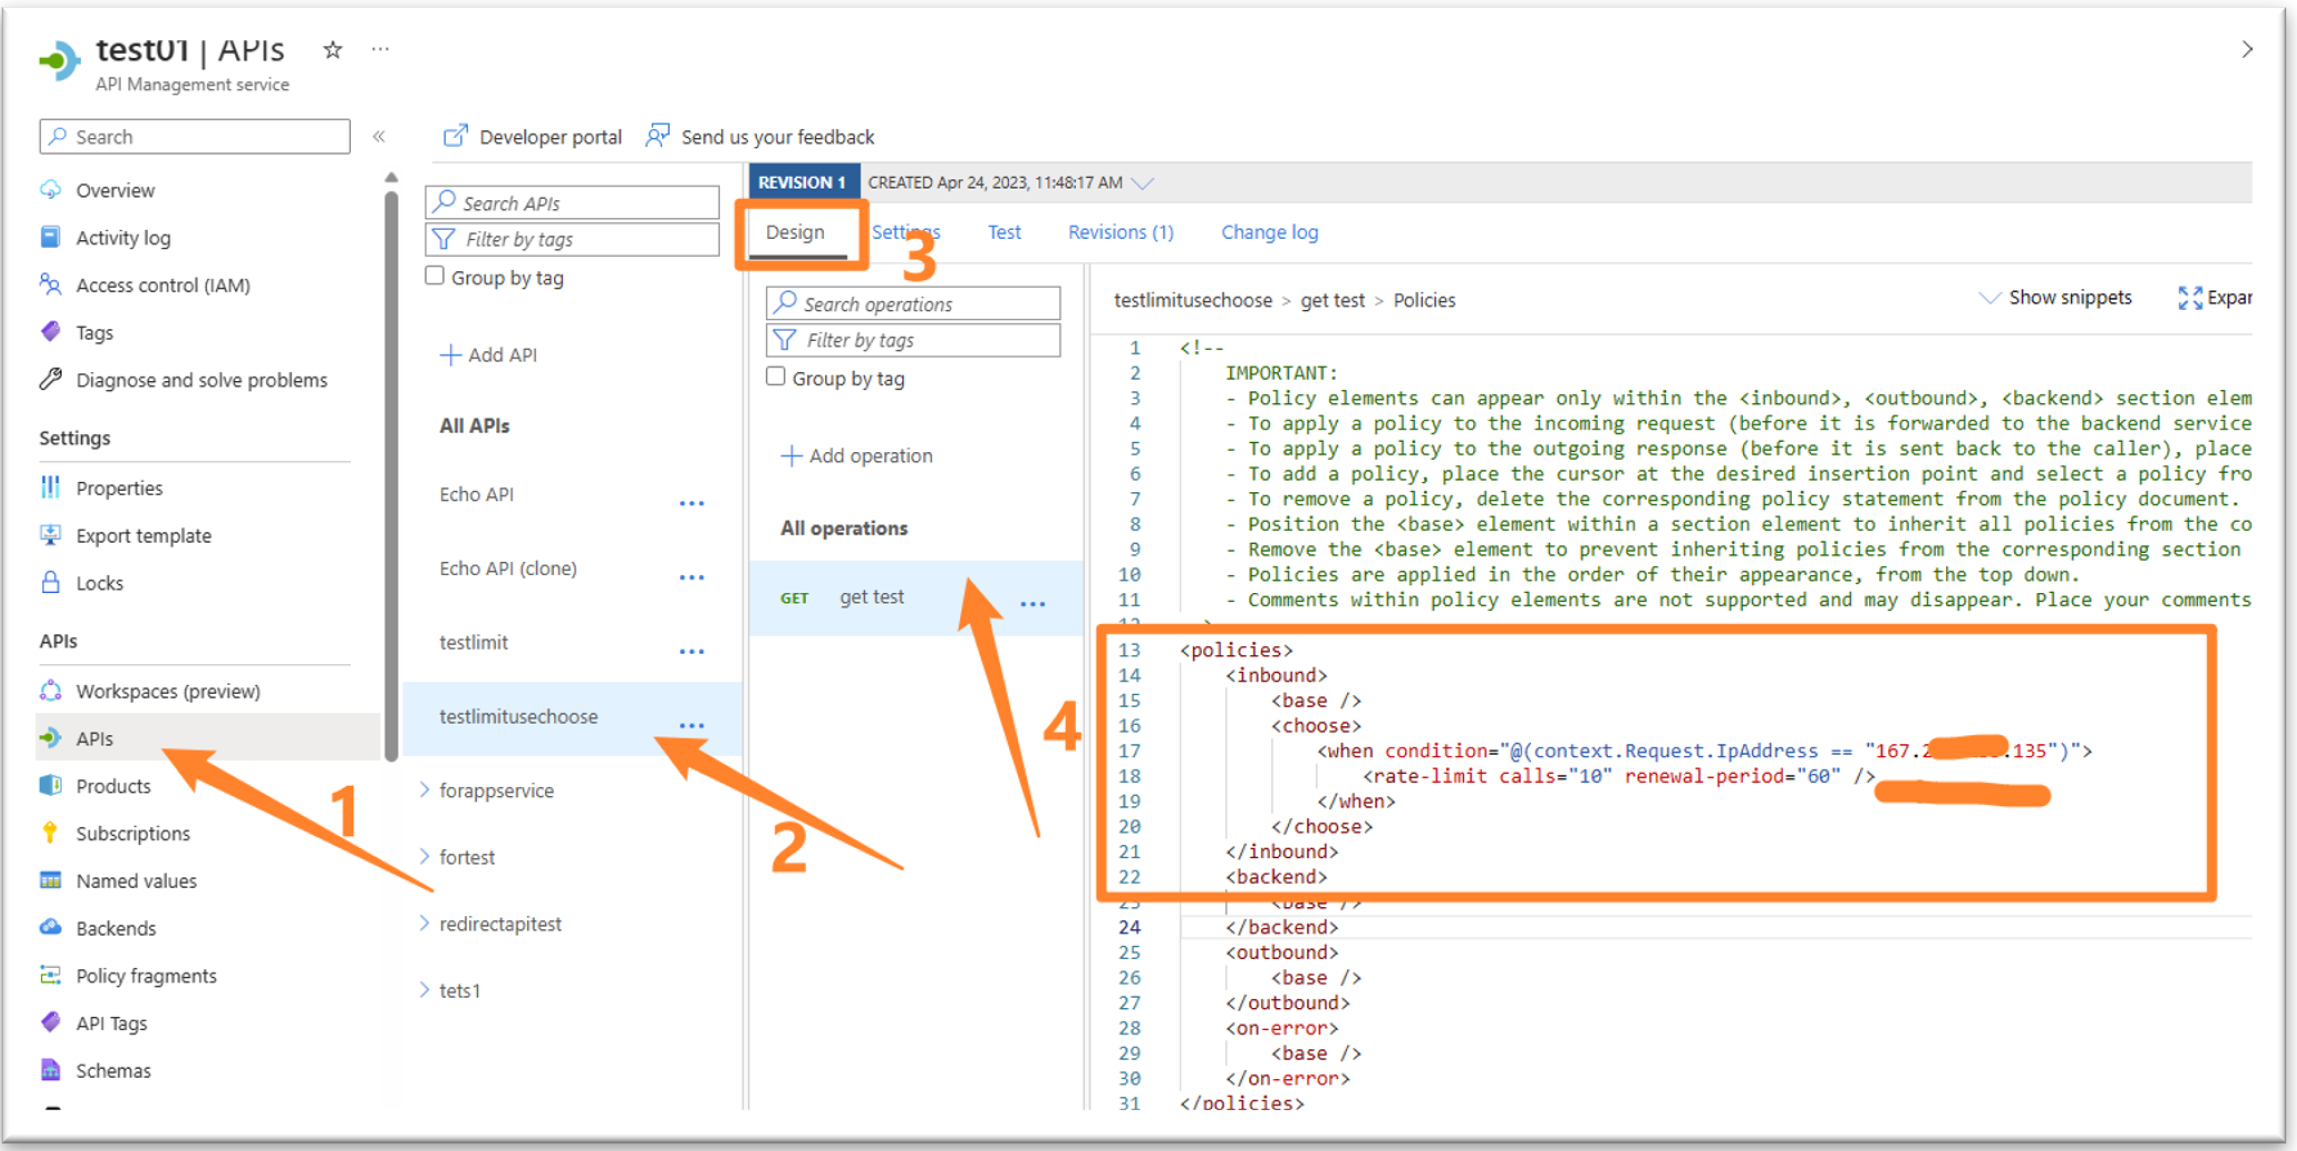Open the Developer portal external link icon

[455, 136]
